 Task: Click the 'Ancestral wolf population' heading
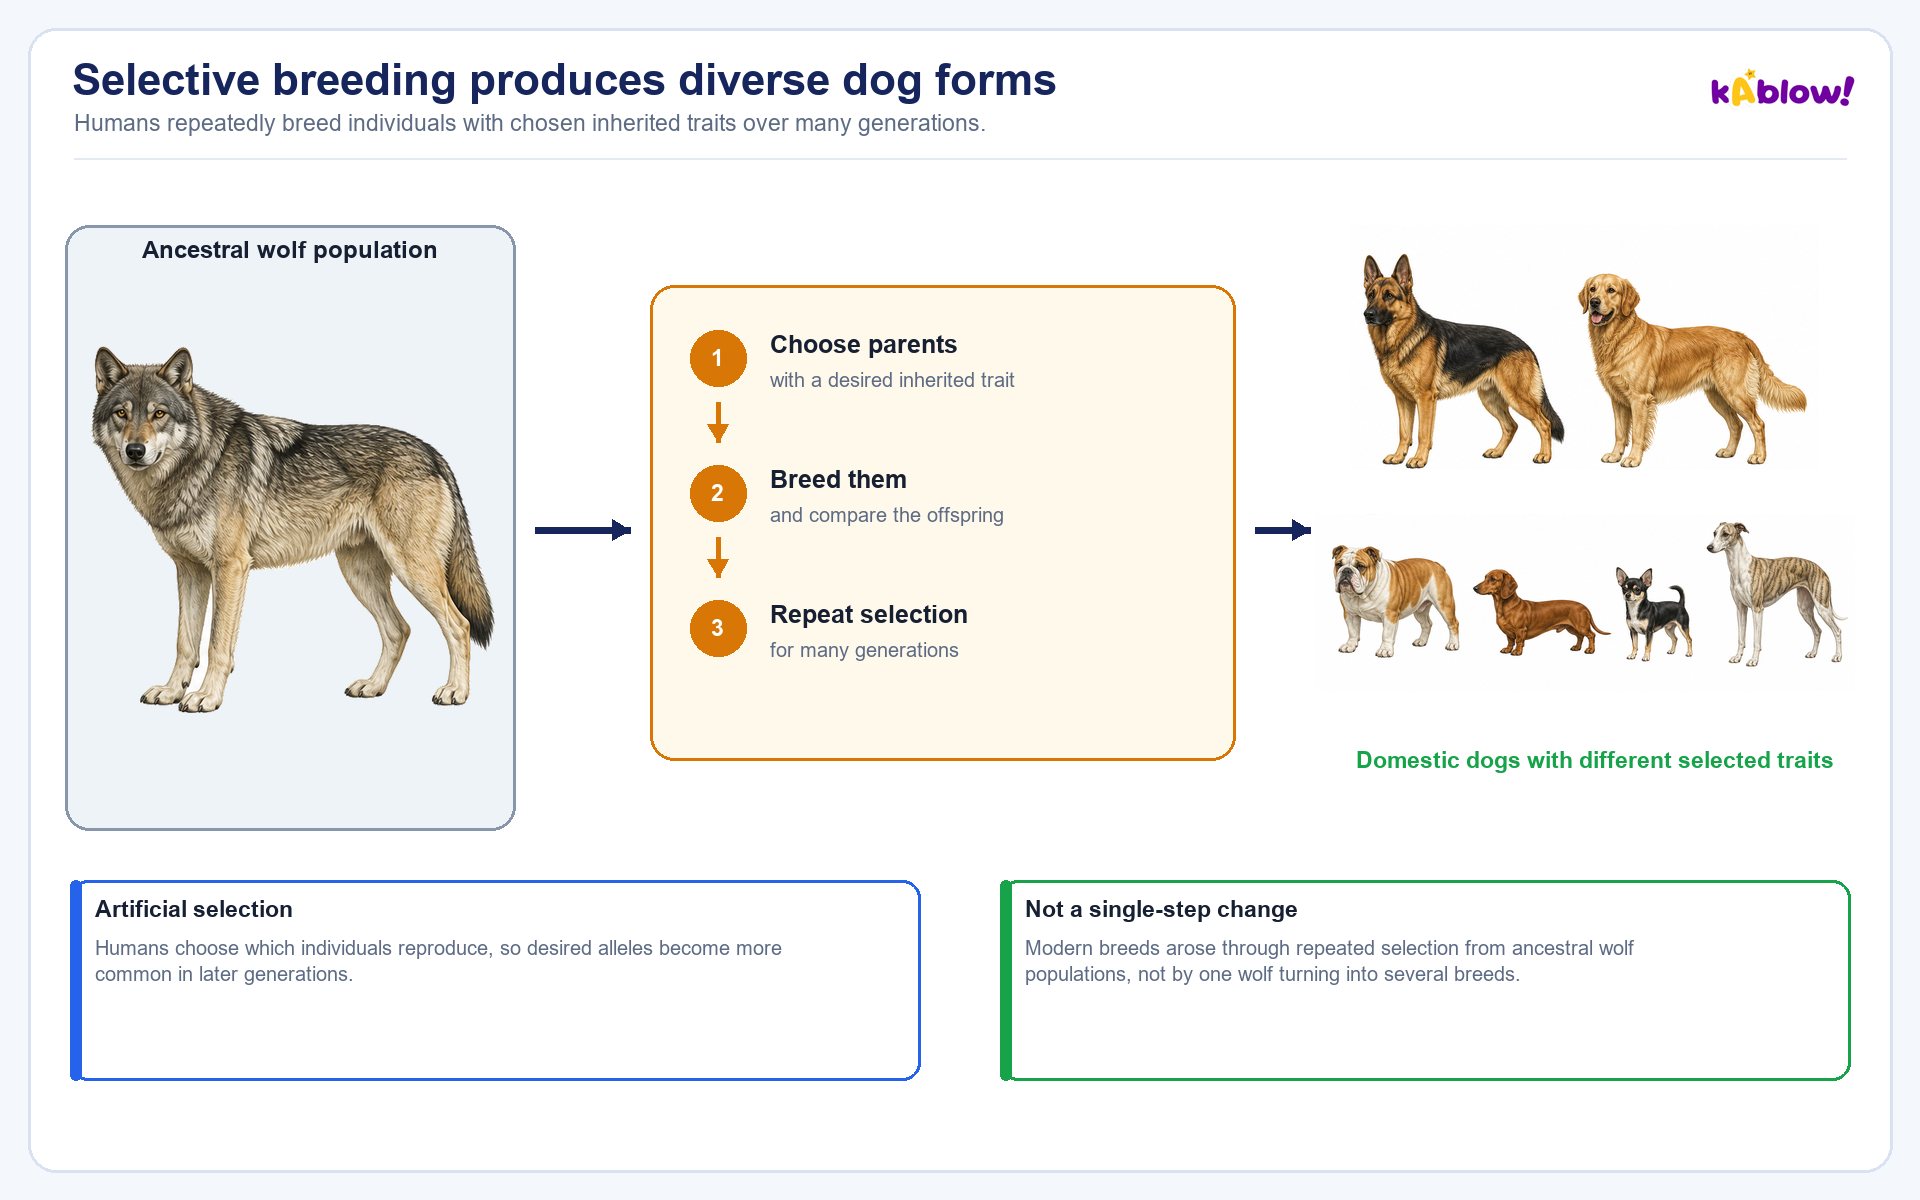(289, 250)
